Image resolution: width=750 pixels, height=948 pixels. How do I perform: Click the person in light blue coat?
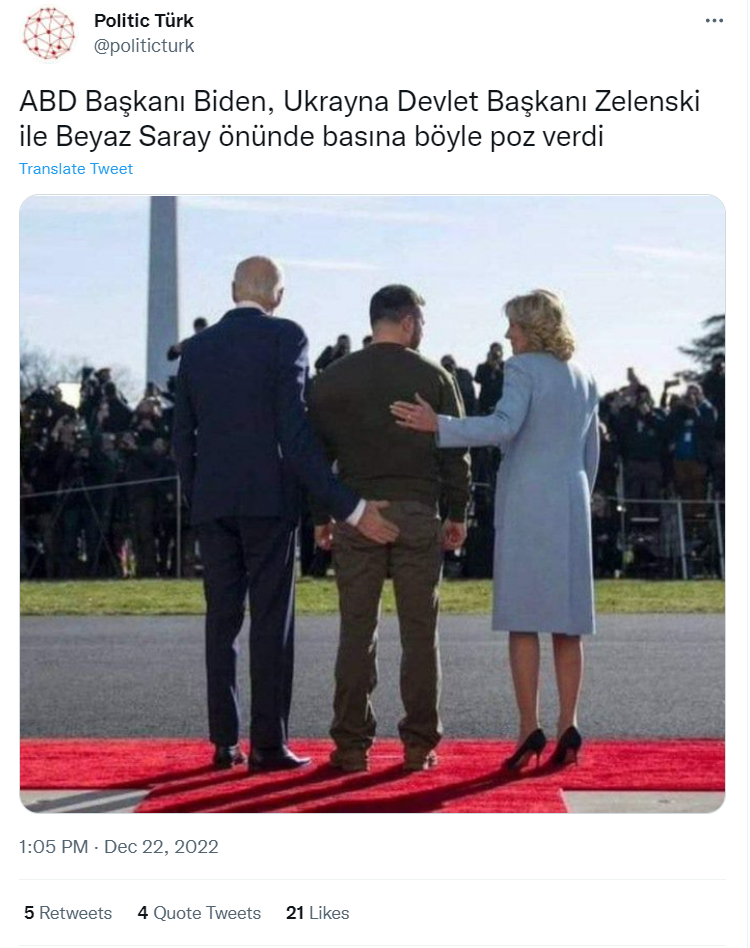[532, 520]
